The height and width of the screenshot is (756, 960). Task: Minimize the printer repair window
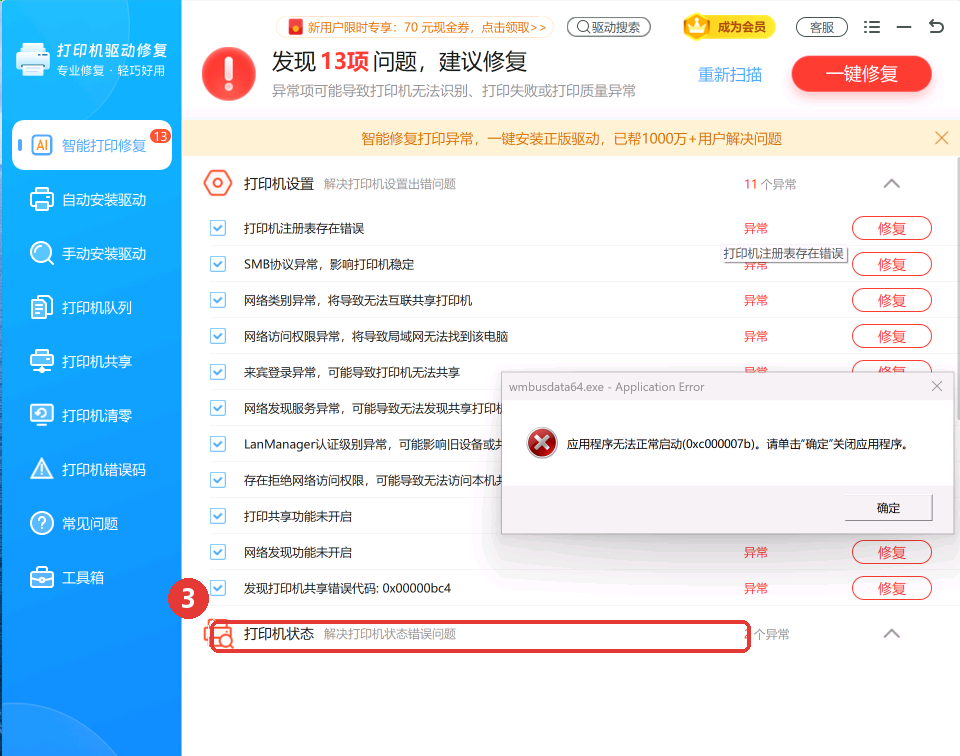904,27
